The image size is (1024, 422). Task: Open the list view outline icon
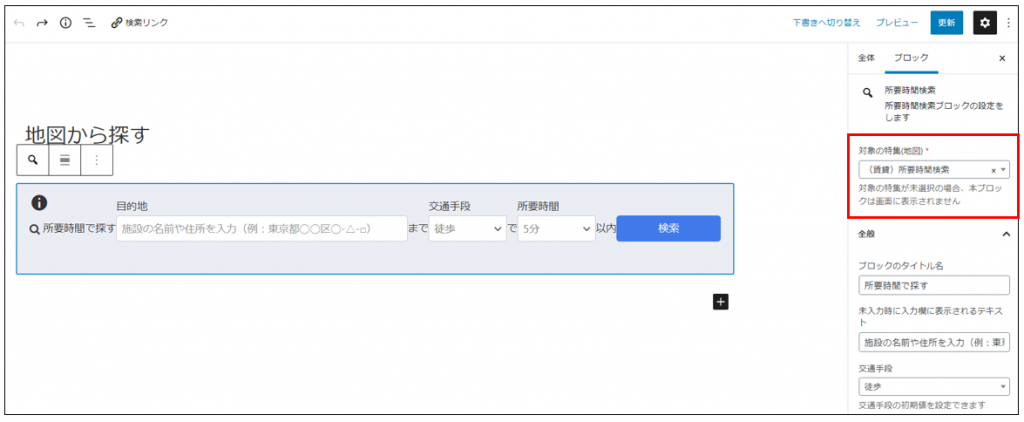point(89,22)
